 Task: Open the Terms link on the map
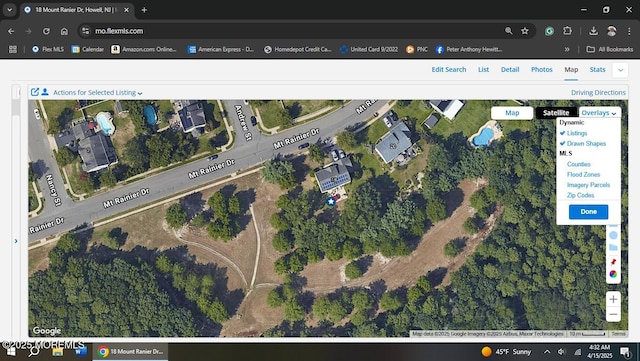click(618, 334)
